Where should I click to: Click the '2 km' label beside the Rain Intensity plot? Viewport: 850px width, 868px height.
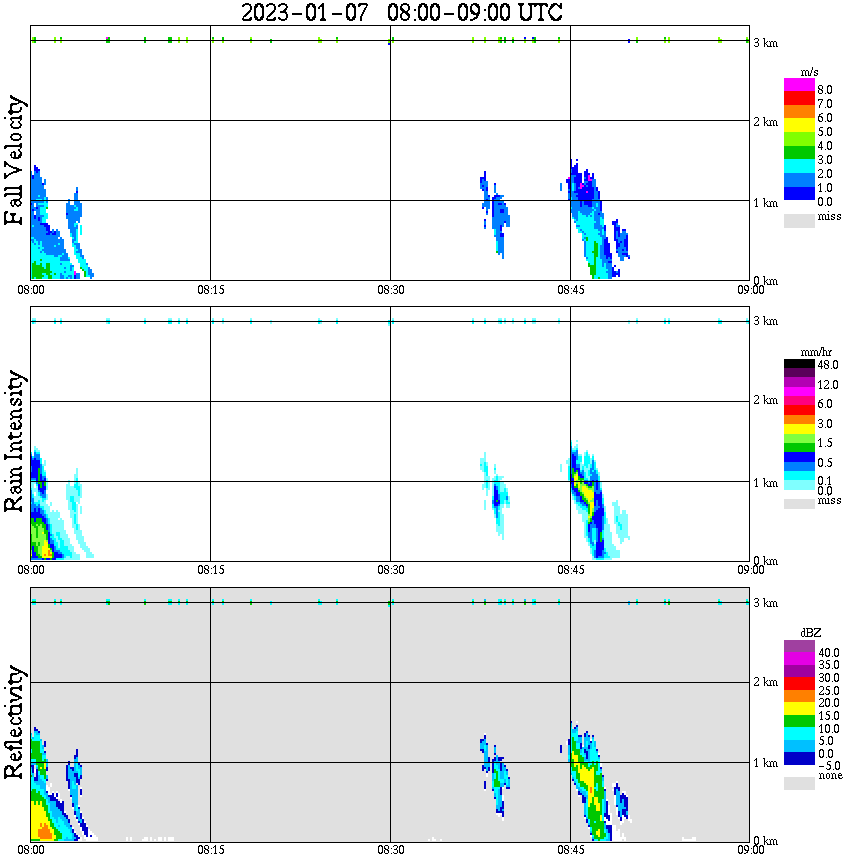click(x=765, y=400)
